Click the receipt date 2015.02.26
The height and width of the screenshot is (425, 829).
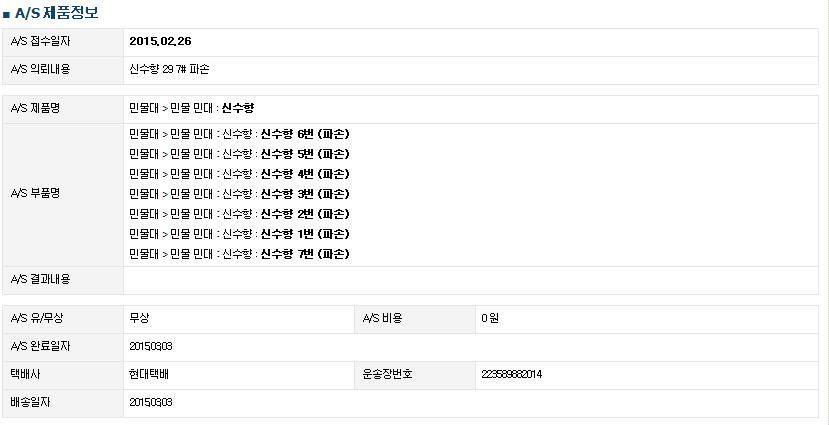[x=156, y=41]
